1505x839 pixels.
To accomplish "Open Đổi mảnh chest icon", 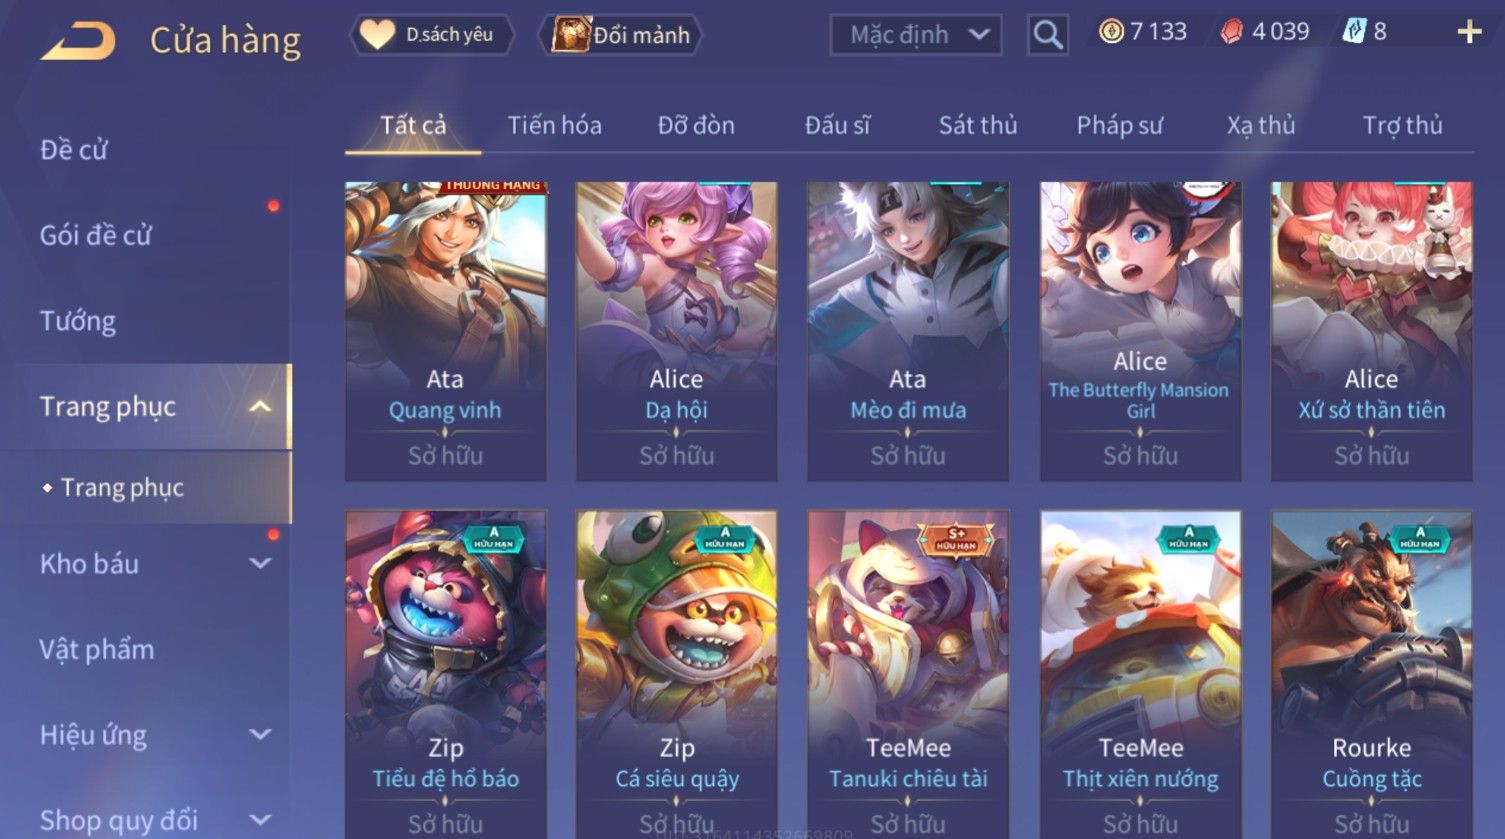I will coord(571,35).
